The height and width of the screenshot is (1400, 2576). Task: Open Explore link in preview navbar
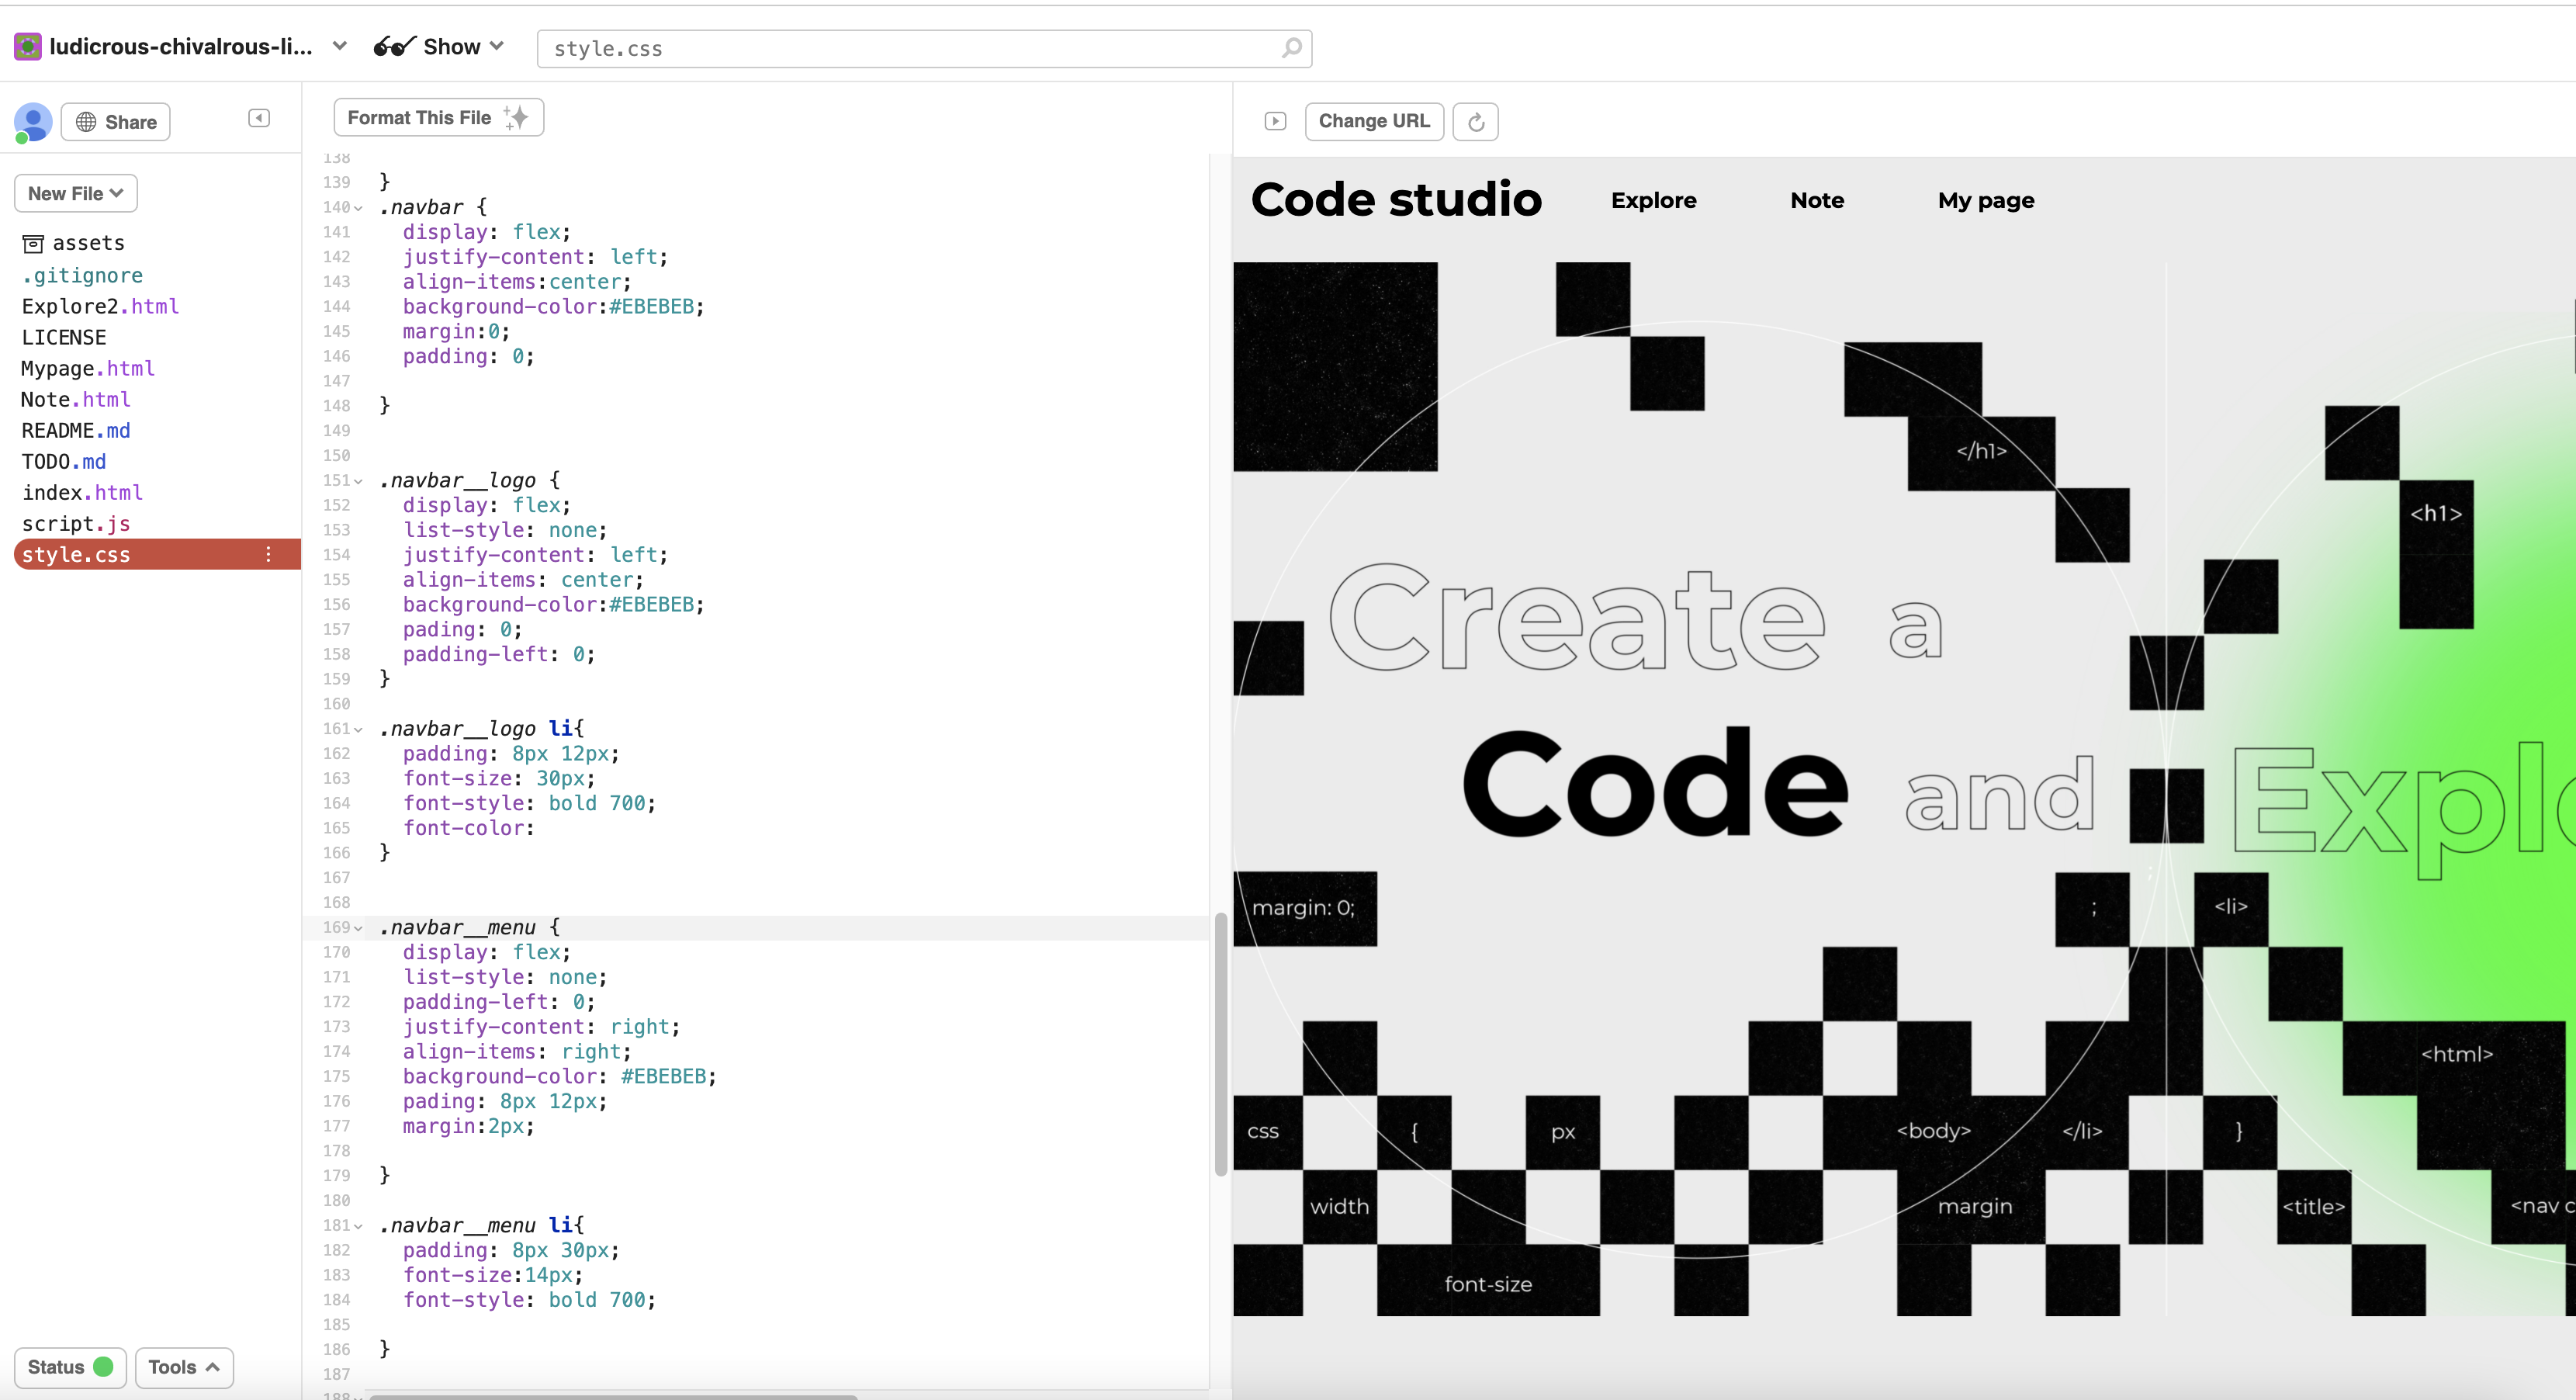(x=1653, y=200)
